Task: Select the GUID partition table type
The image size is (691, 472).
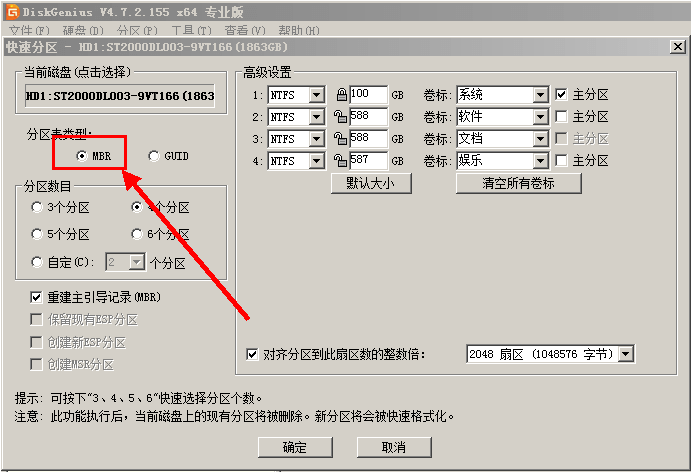Action: [x=154, y=156]
